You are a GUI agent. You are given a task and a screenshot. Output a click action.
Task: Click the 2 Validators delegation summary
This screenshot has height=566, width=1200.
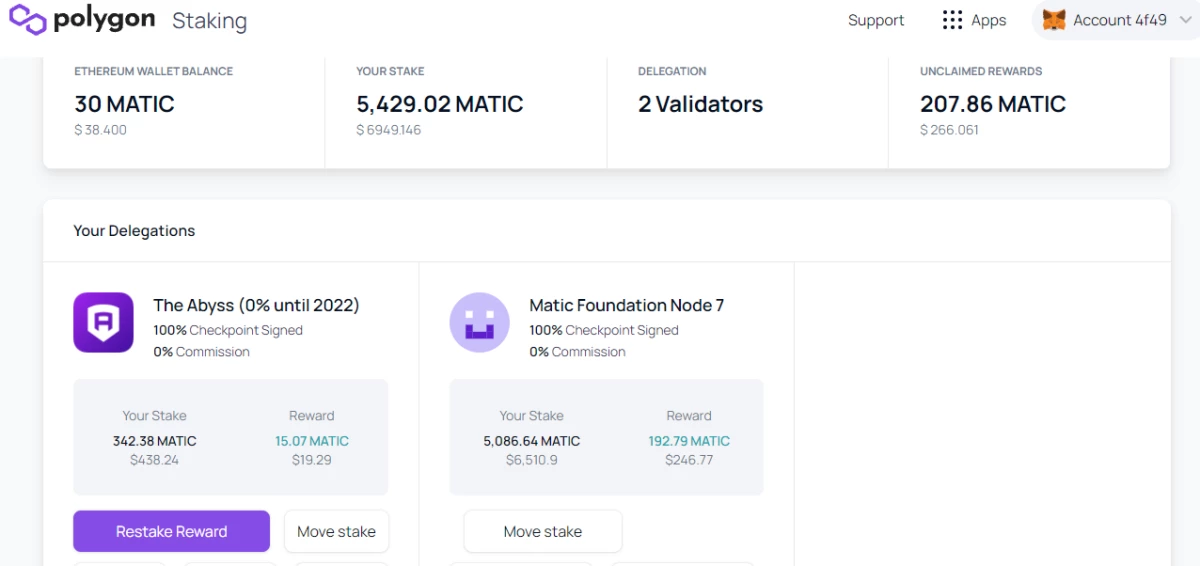[x=701, y=104]
